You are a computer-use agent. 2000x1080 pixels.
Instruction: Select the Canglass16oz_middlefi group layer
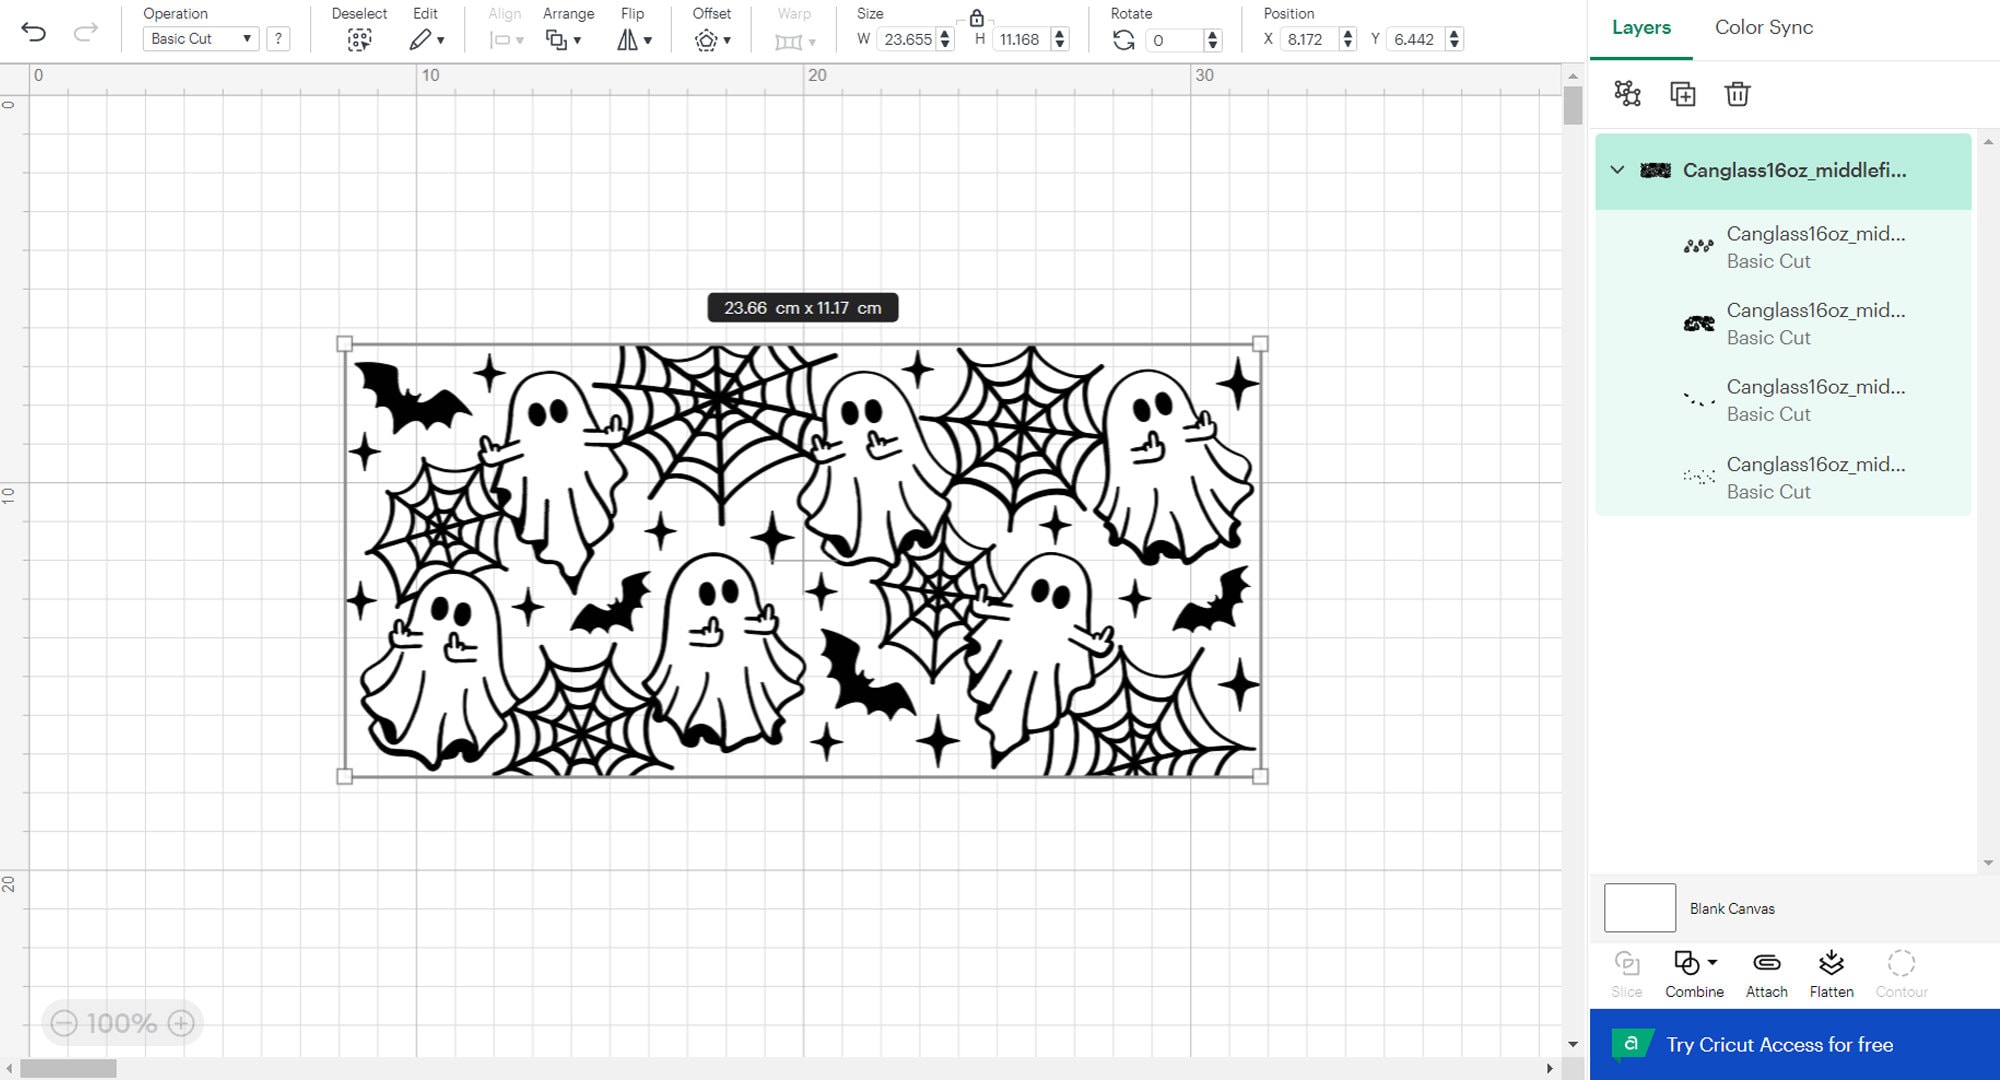coord(1783,171)
